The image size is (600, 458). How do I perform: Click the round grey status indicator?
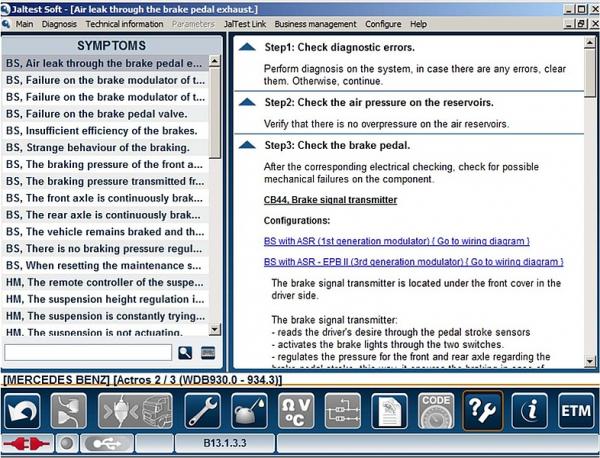[x=67, y=443]
